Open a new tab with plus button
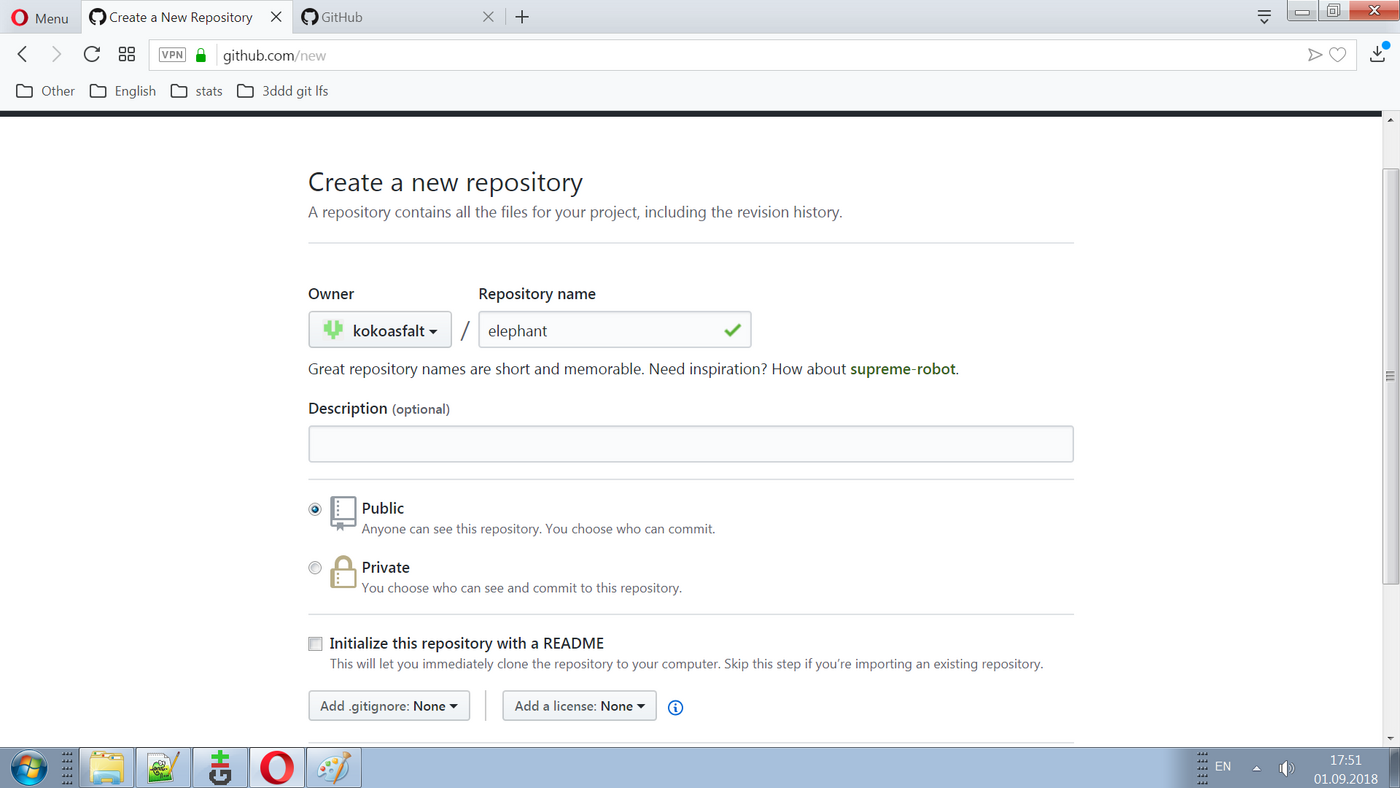This screenshot has height=788, width=1400. (x=522, y=17)
